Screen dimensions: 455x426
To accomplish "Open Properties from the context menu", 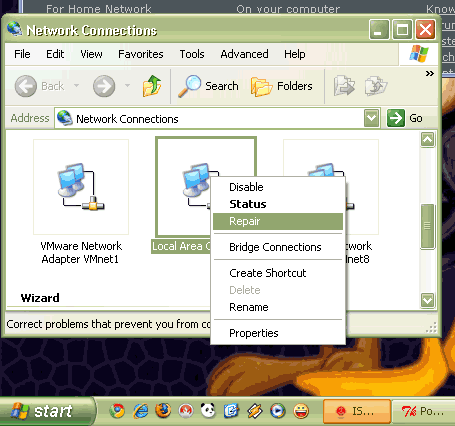I will (278, 333).
